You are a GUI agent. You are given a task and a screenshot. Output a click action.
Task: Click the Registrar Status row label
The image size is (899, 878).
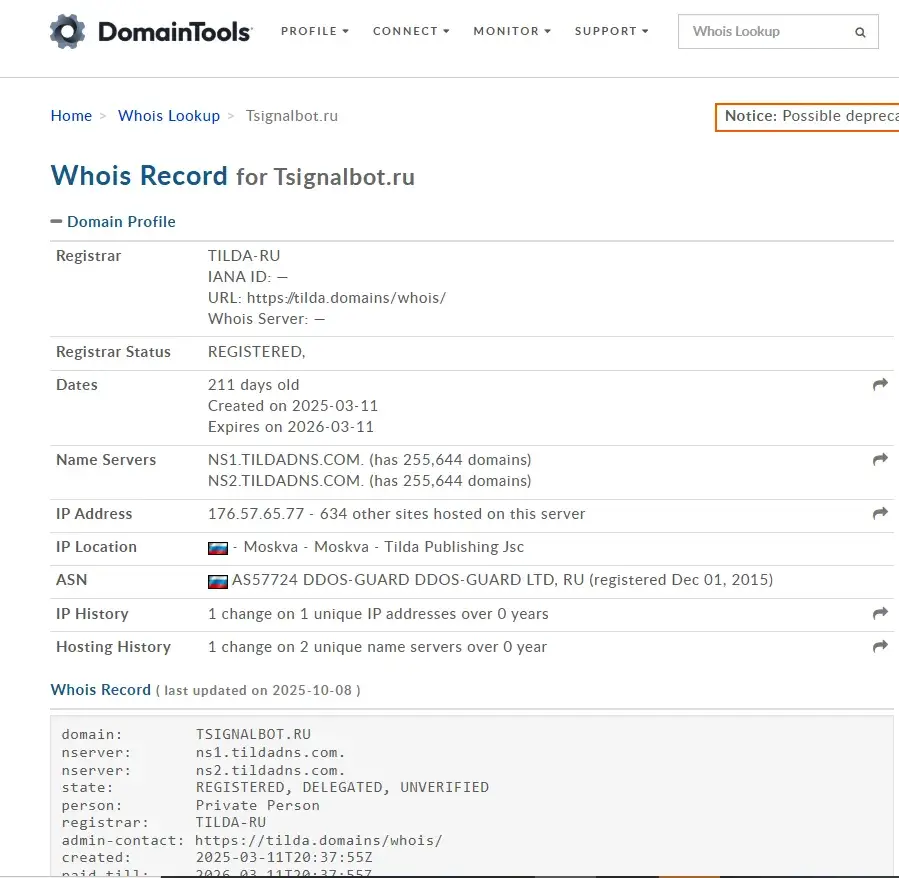pyautogui.click(x=113, y=352)
